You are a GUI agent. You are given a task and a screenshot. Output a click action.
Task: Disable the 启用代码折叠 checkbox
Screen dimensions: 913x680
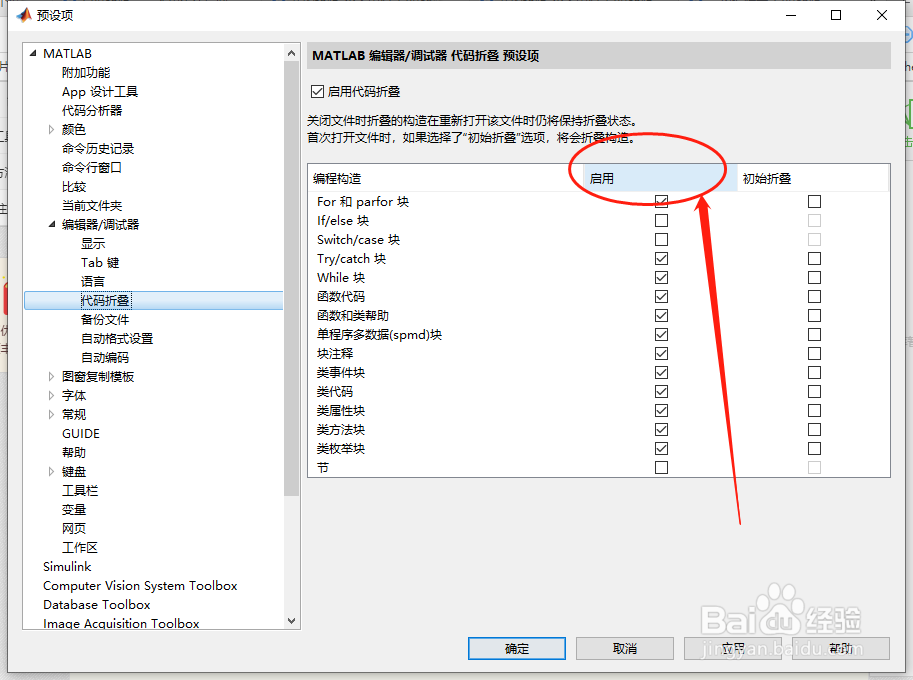316,89
